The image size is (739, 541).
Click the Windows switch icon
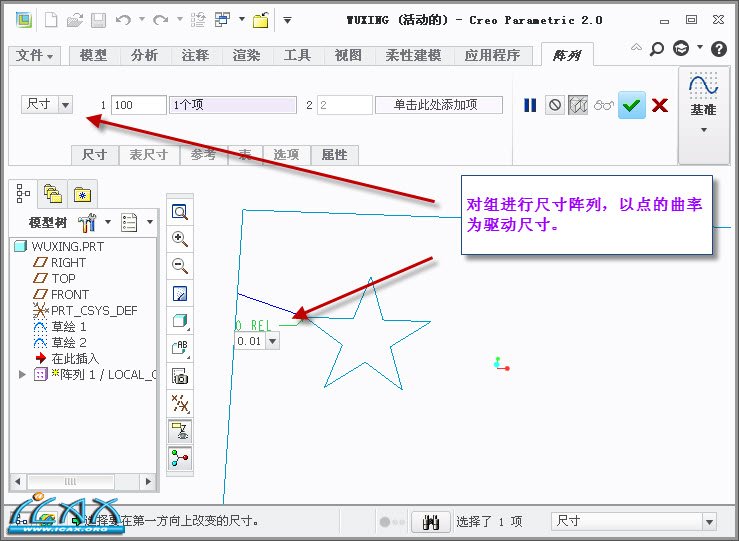pos(222,20)
